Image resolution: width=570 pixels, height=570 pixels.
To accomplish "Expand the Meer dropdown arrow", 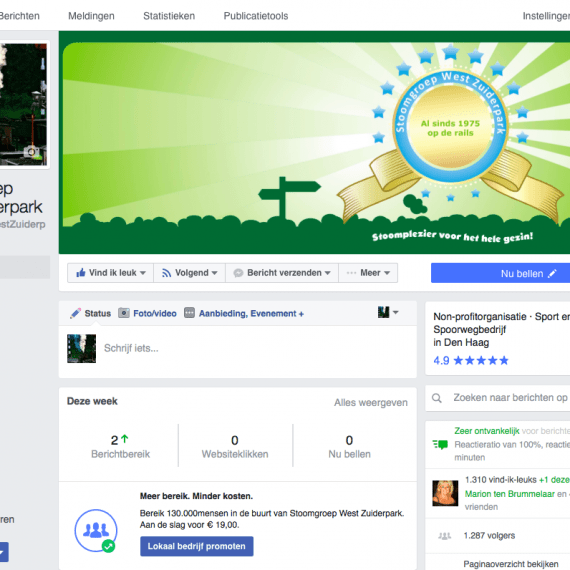I will [x=387, y=273].
